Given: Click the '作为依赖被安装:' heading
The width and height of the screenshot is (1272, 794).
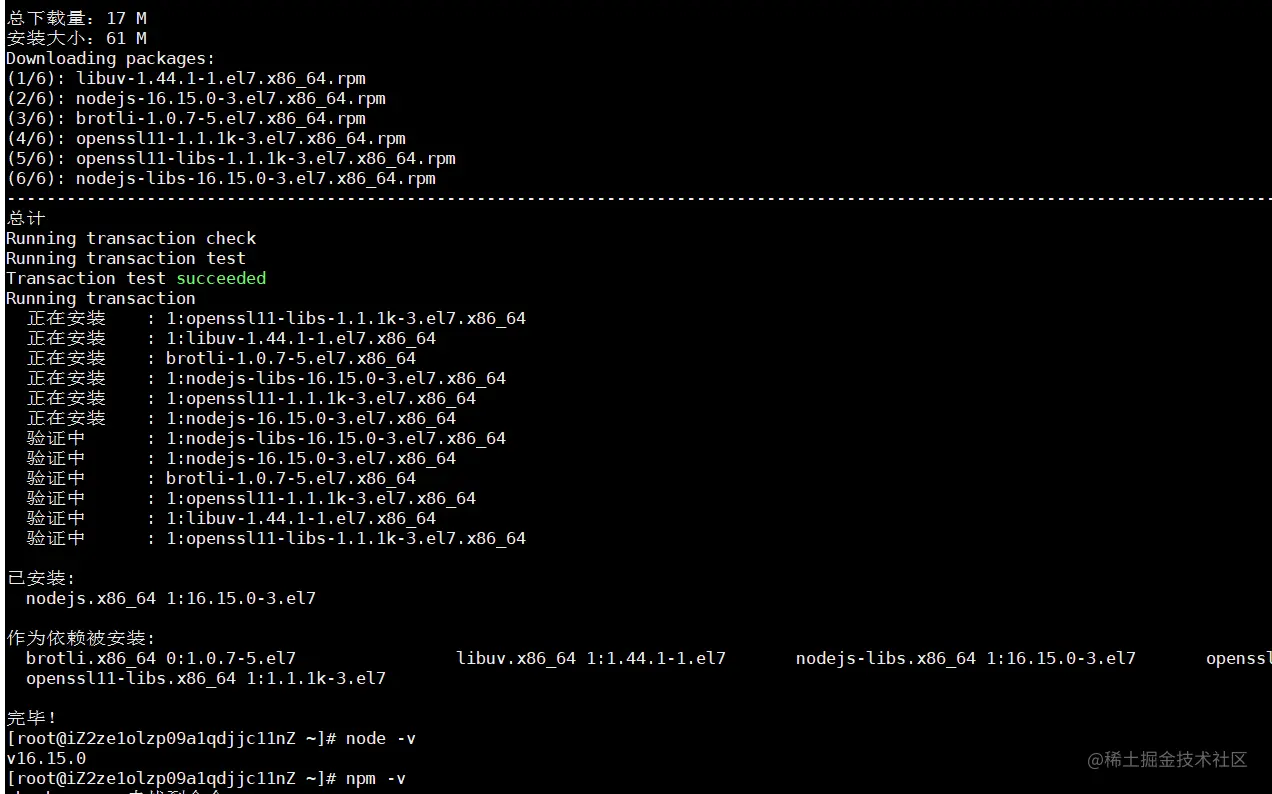Looking at the screenshot, I should (x=81, y=638).
